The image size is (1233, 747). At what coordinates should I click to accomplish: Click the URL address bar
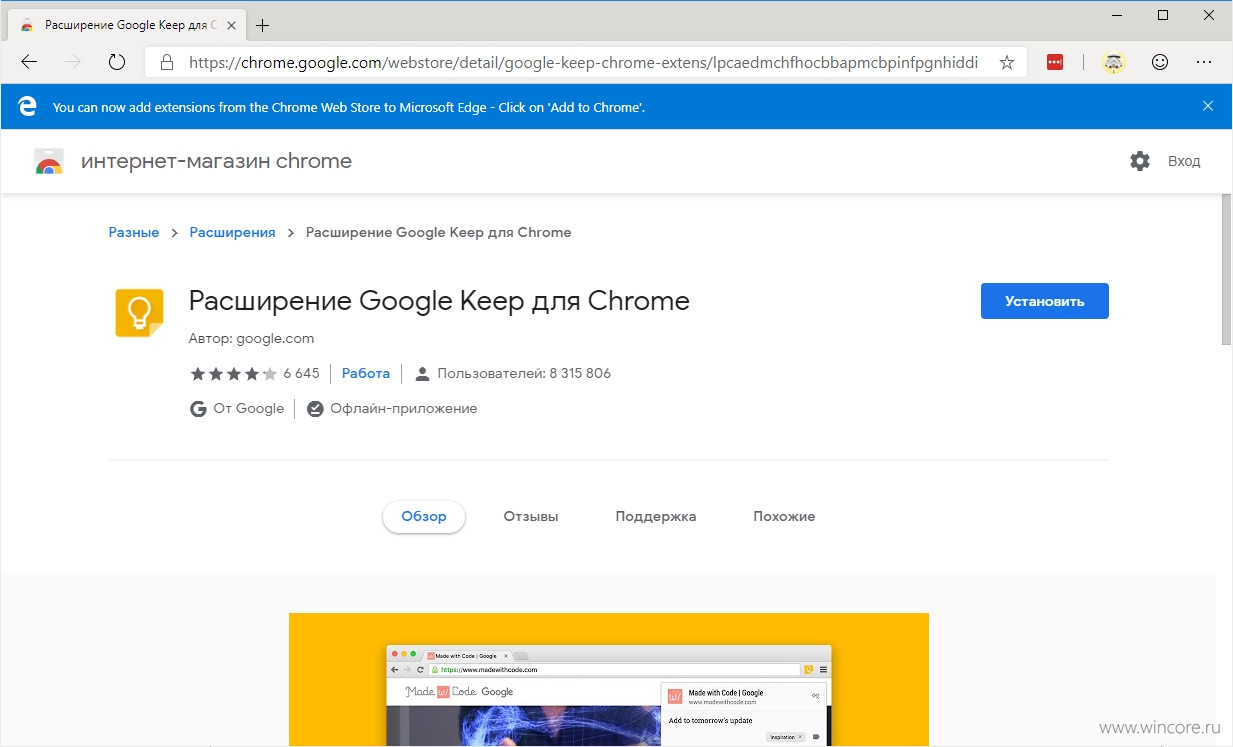point(585,62)
